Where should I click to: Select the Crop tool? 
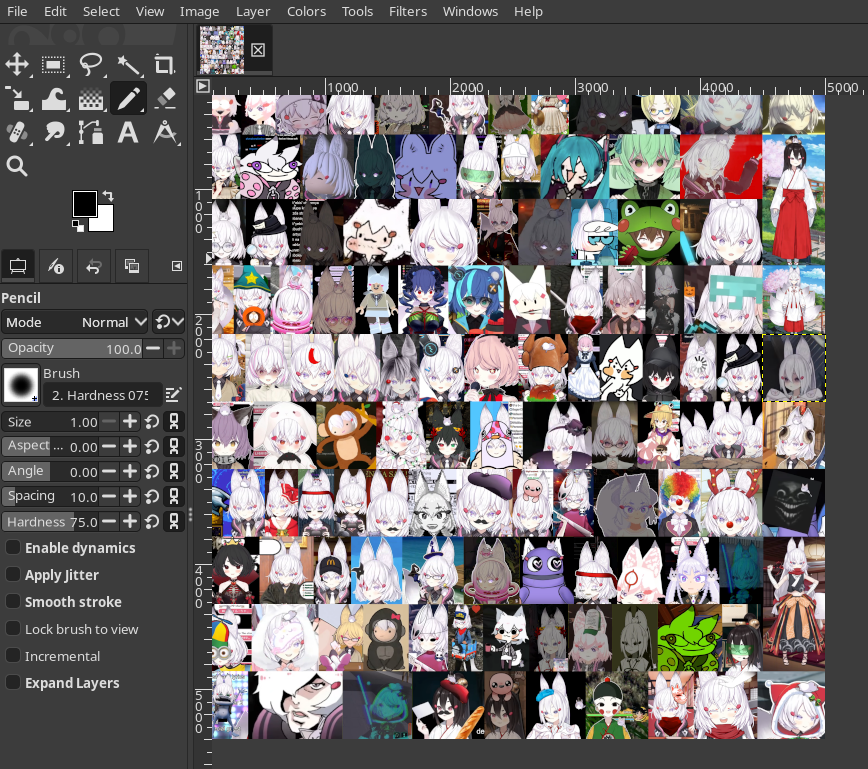(x=165, y=64)
